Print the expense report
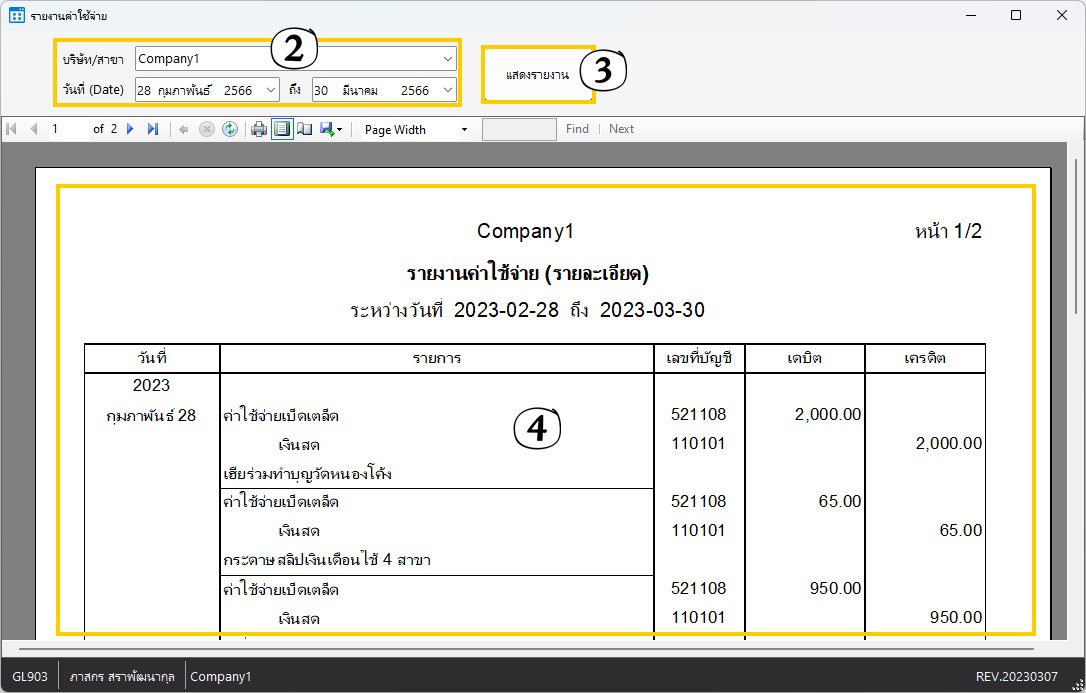1086x693 pixels. click(x=259, y=129)
